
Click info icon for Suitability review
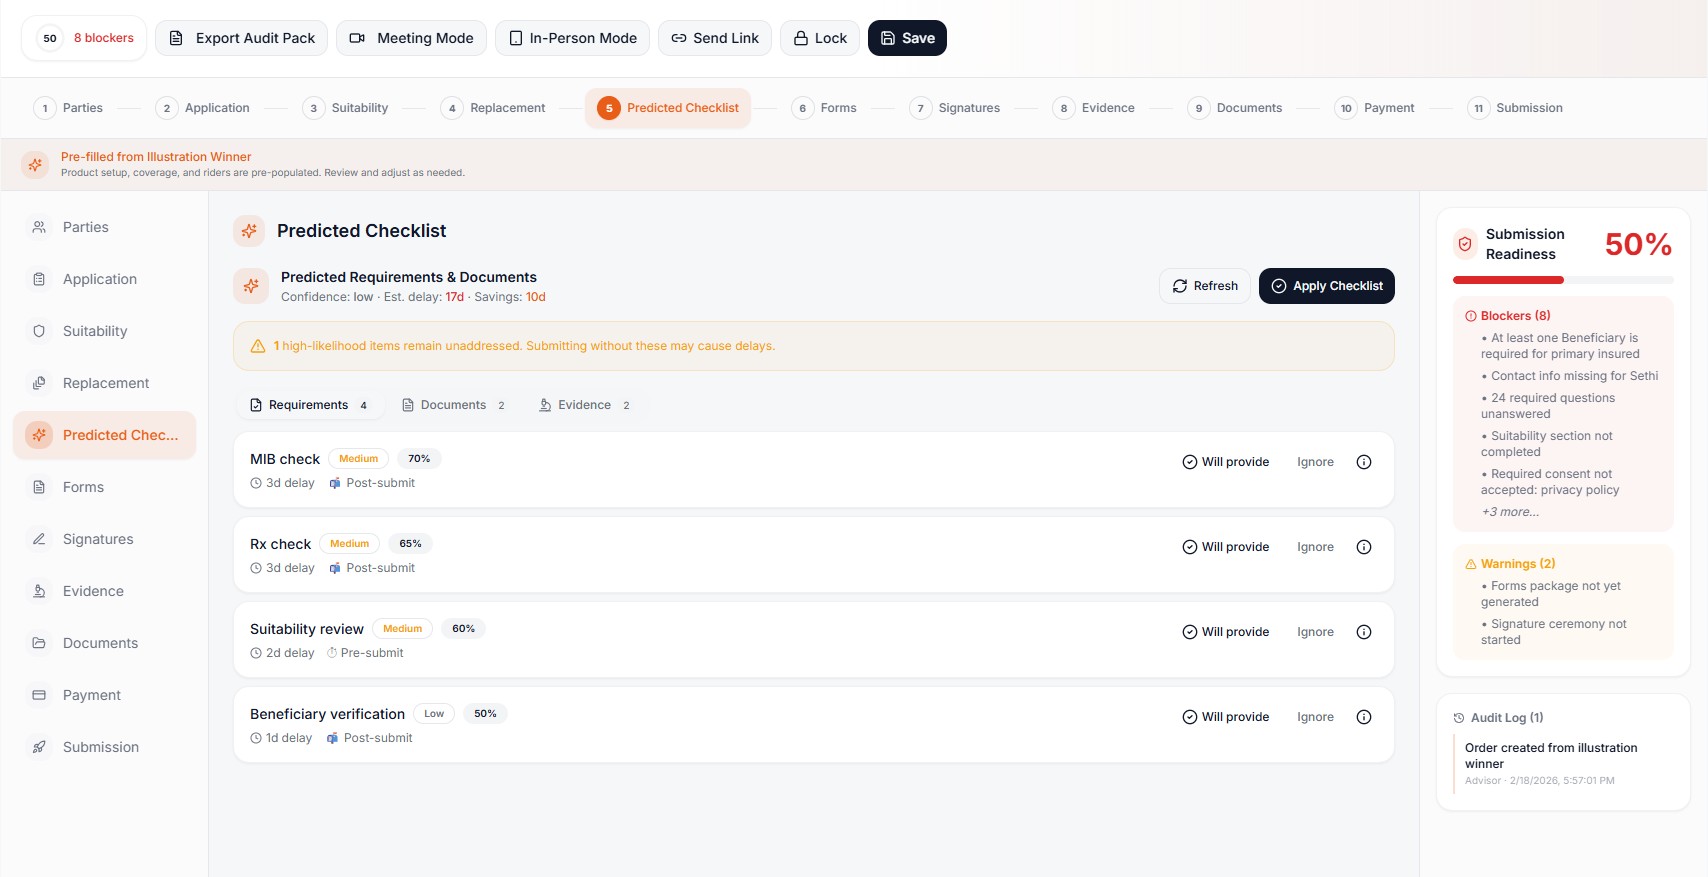(x=1363, y=632)
